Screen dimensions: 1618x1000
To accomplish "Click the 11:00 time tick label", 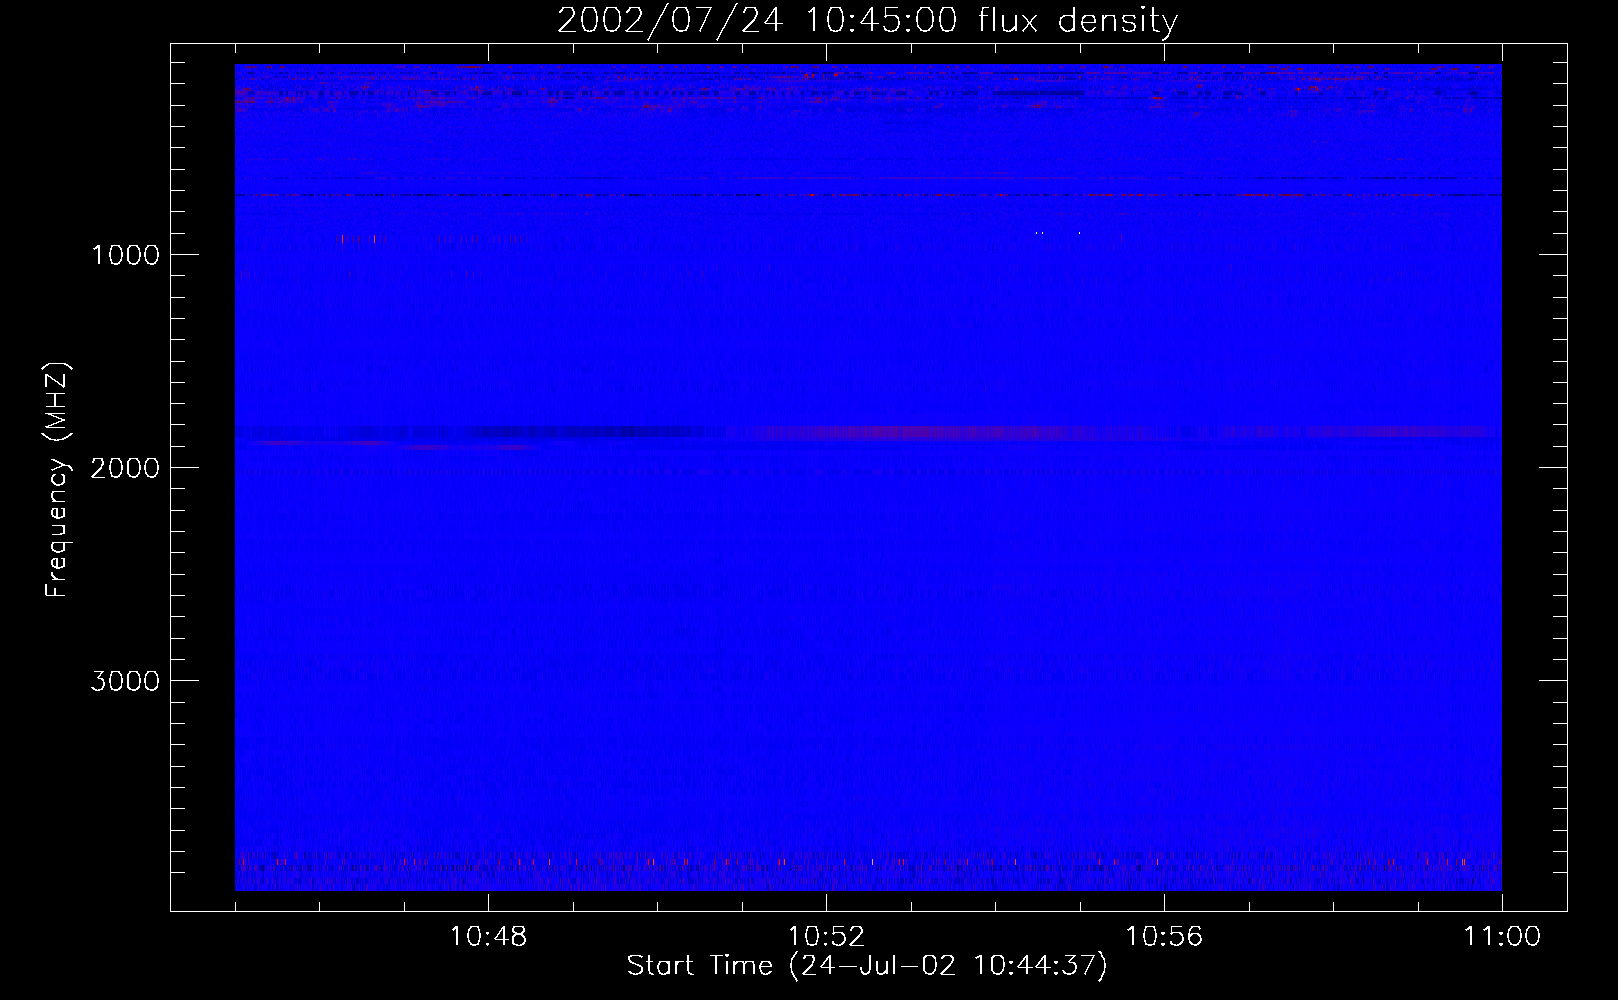I will (1502, 937).
